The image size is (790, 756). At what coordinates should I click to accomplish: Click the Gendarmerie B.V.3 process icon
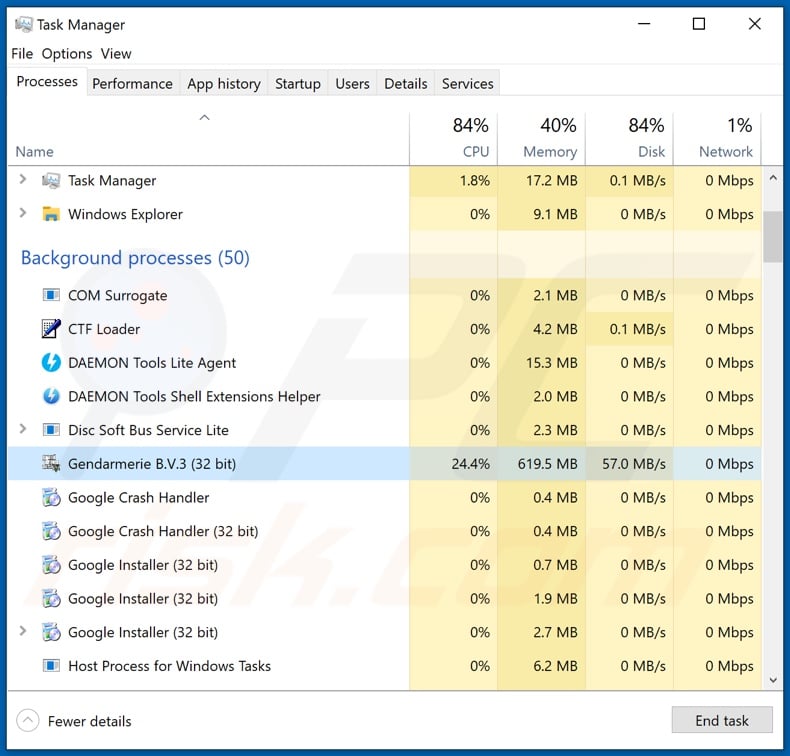tap(51, 463)
